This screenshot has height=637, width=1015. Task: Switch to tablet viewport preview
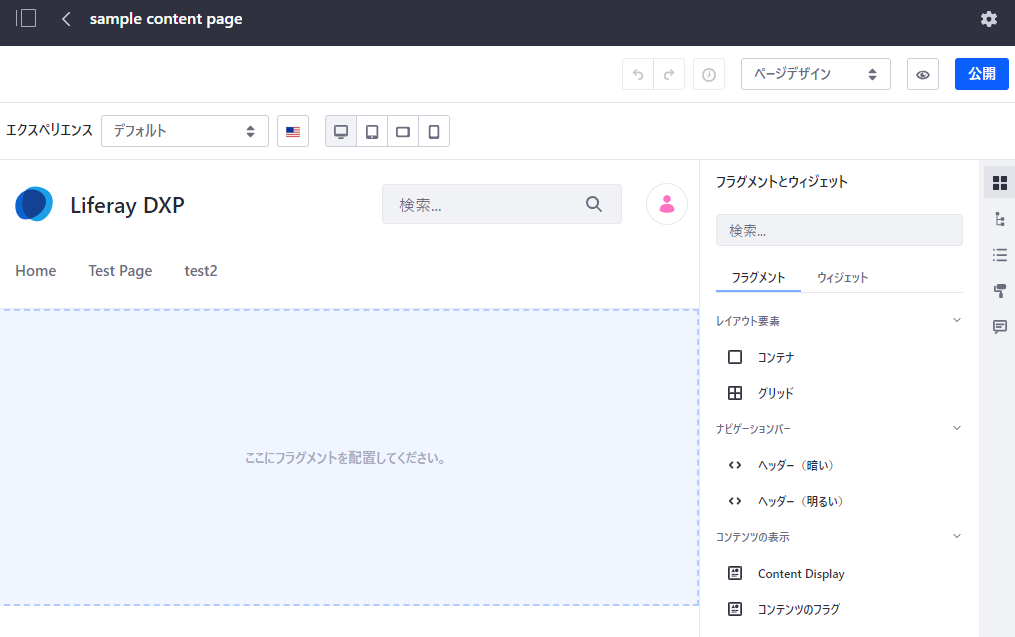[x=372, y=131]
